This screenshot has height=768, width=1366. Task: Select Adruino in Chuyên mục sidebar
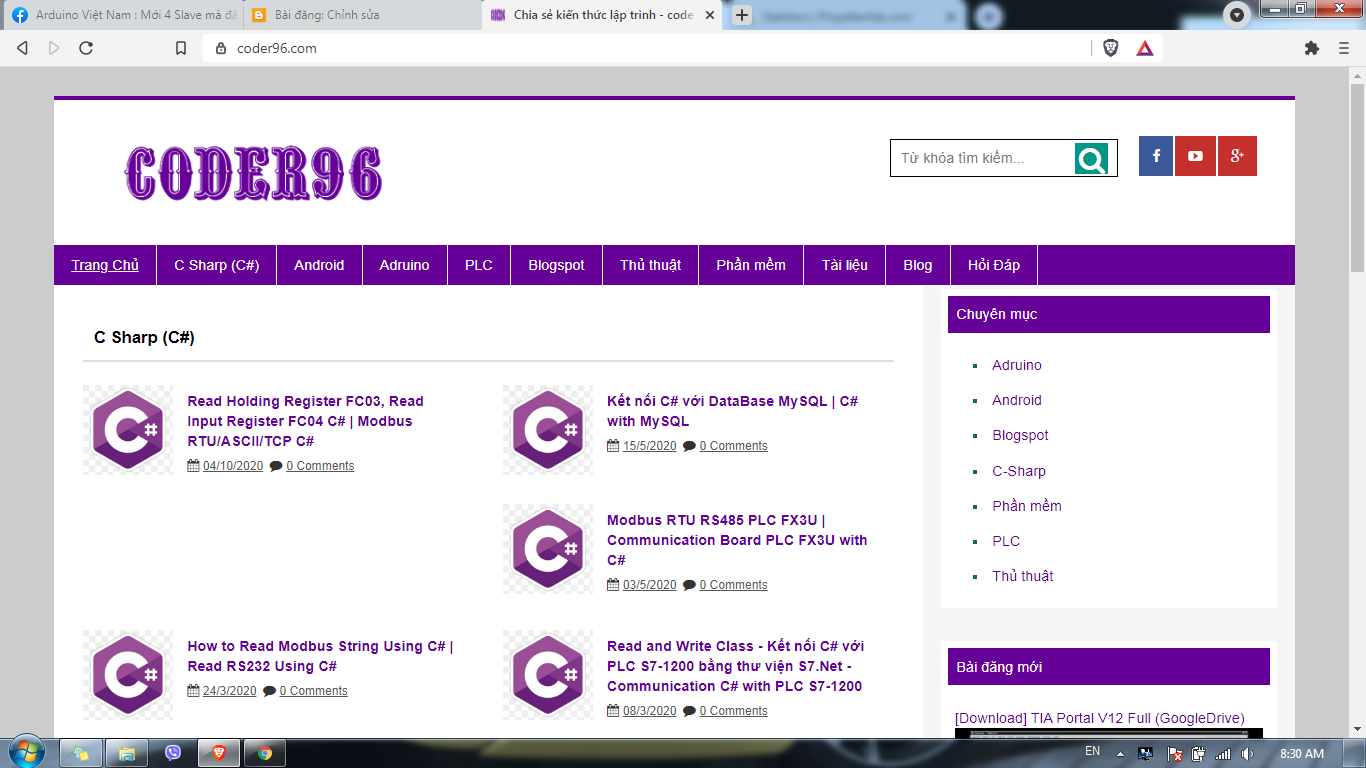click(x=1017, y=365)
